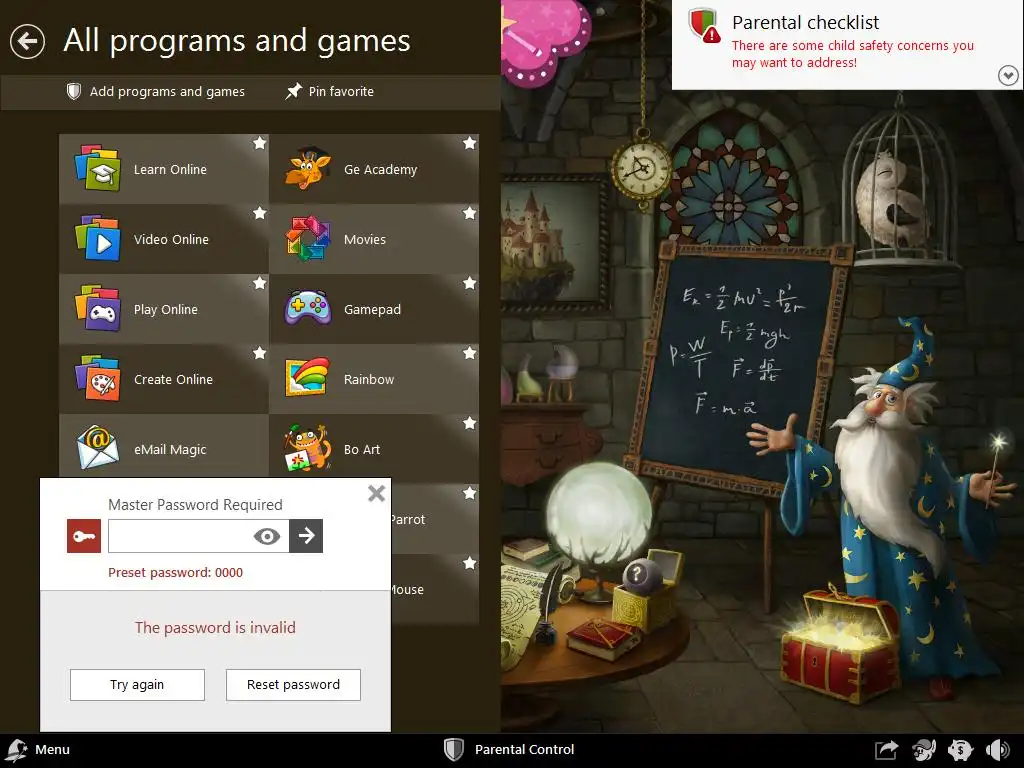This screenshot has height=768, width=1024.
Task: Open the eMail Magic envelope icon
Action: pyautogui.click(x=98, y=448)
